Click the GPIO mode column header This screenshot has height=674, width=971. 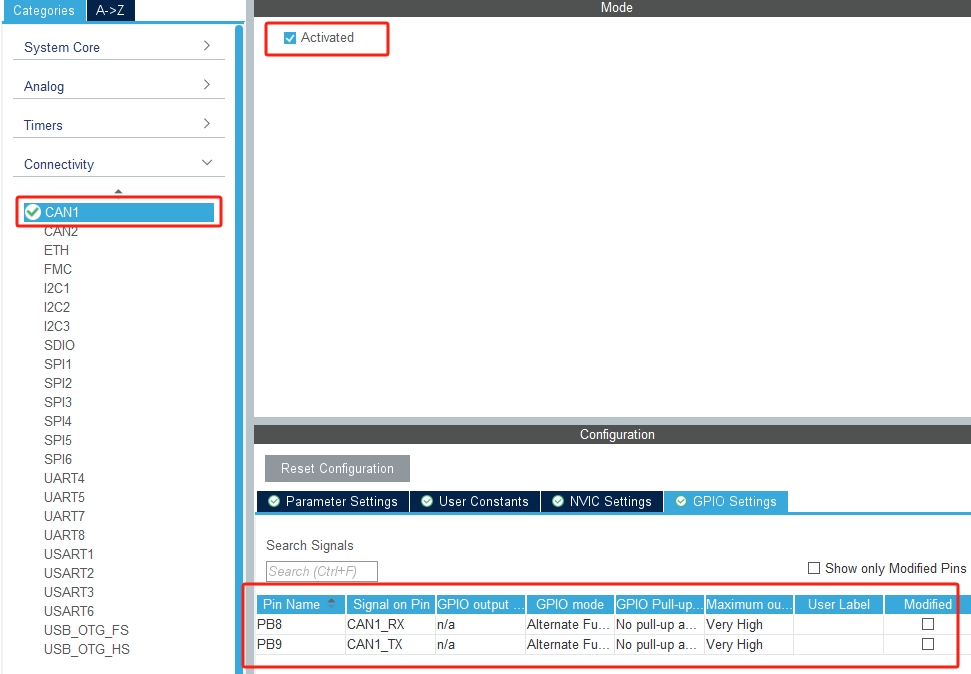coord(570,604)
